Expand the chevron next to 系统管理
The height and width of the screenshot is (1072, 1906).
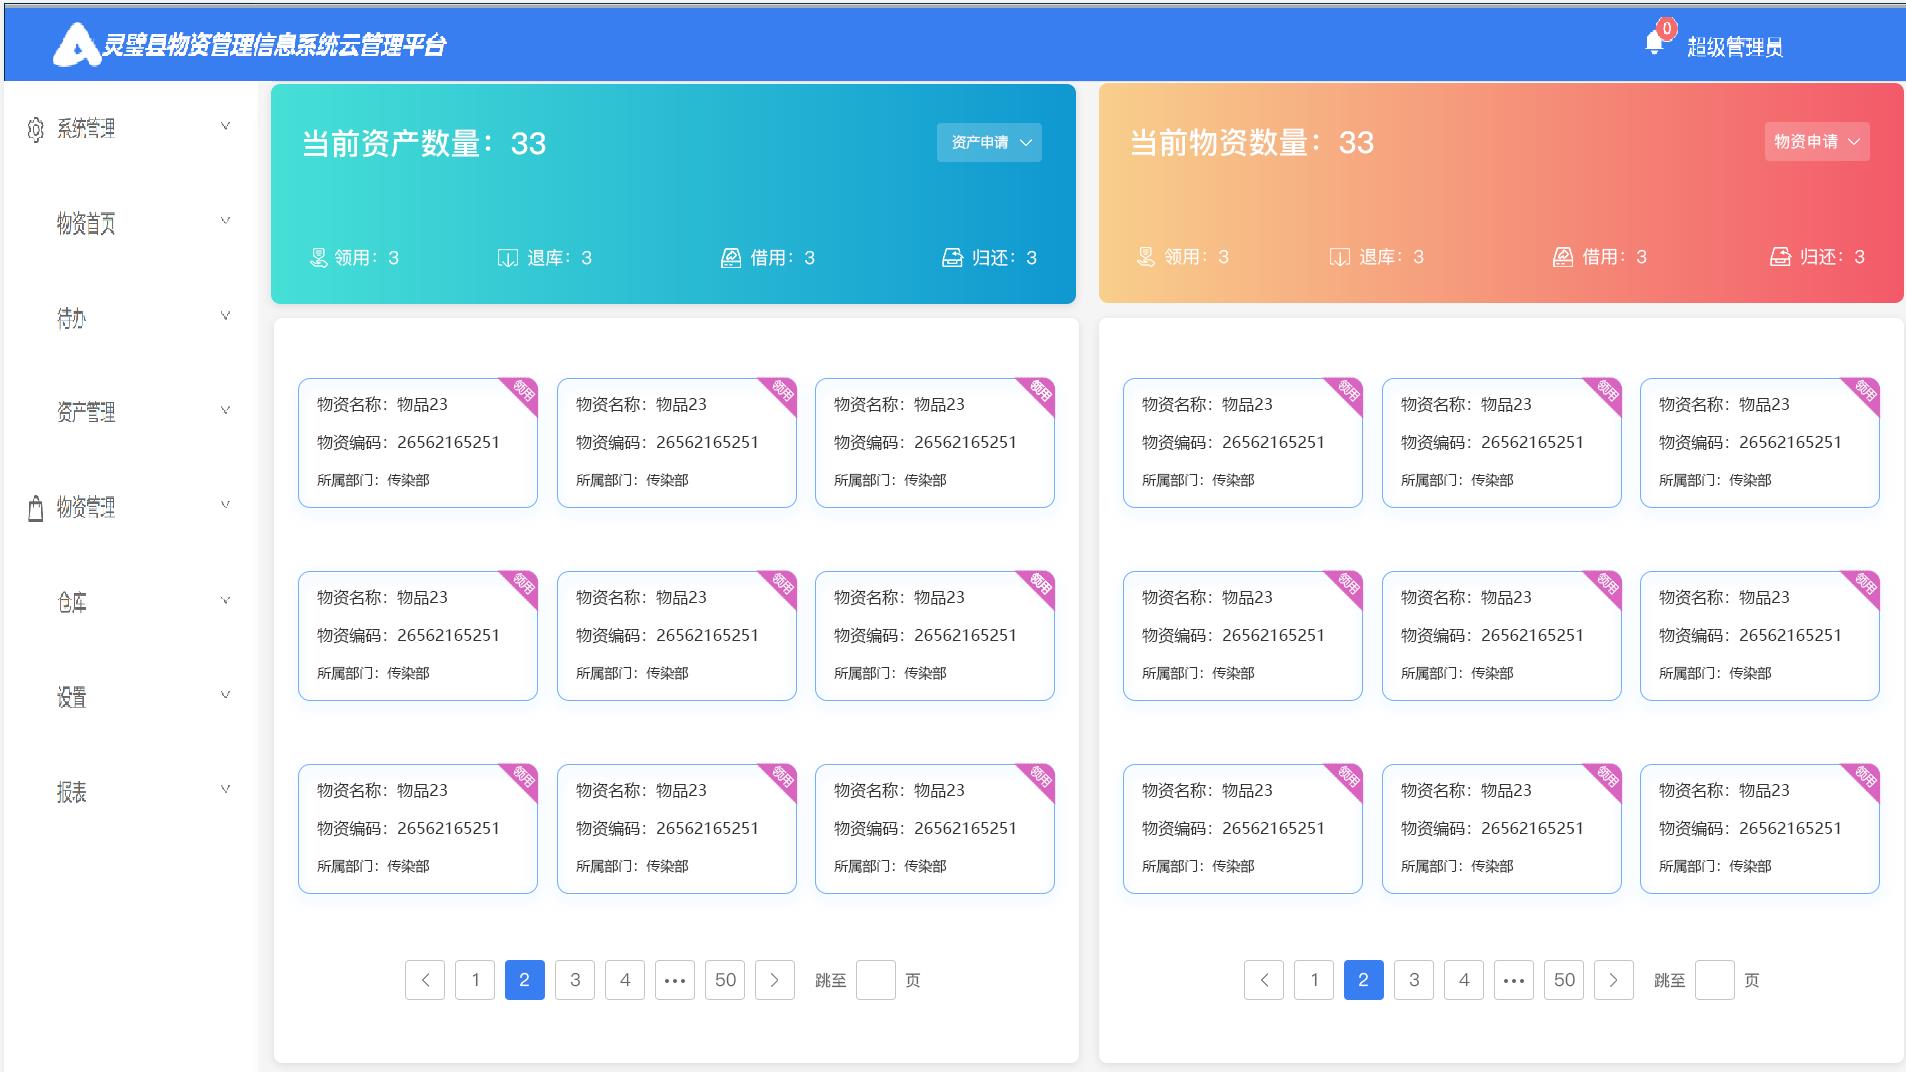coord(225,126)
